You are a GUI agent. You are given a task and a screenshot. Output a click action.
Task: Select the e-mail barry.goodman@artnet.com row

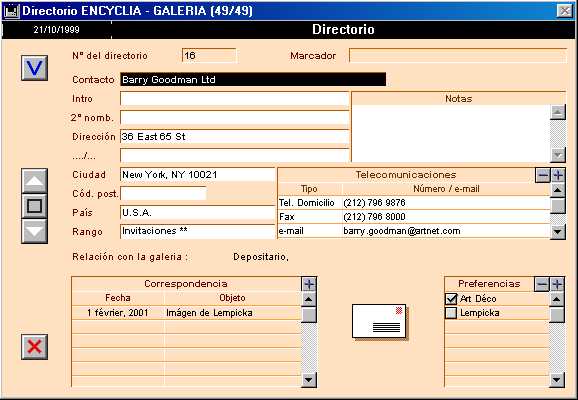click(414, 231)
